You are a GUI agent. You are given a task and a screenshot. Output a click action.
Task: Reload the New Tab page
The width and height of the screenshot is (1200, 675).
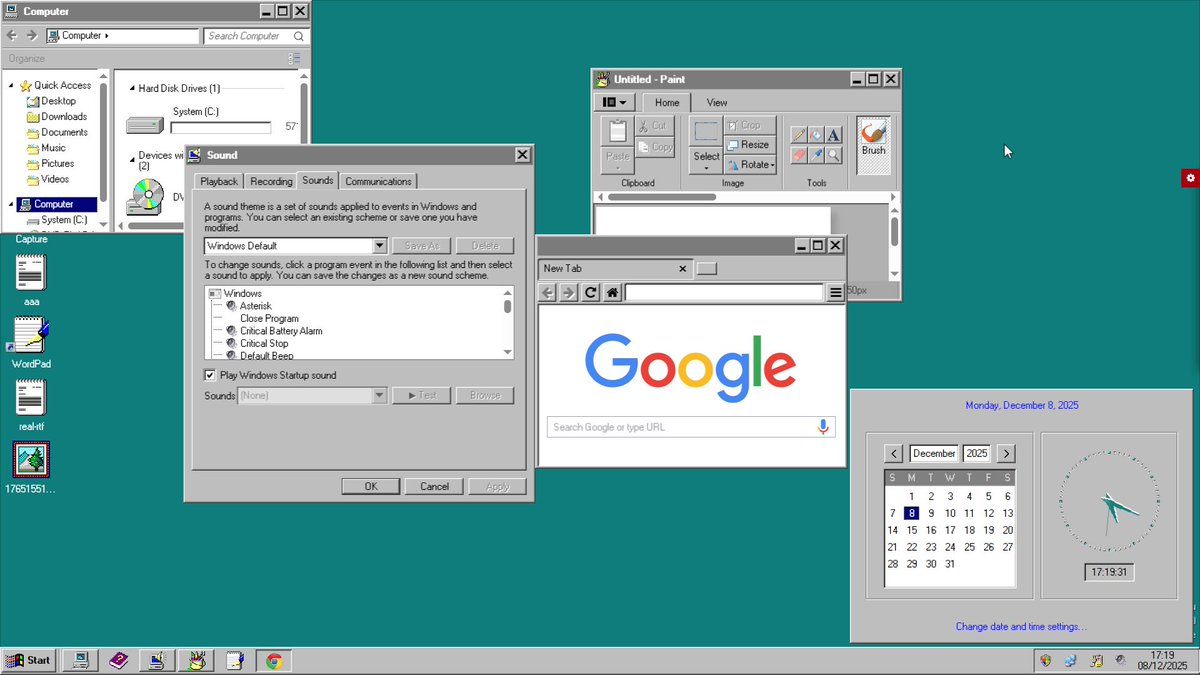click(591, 292)
